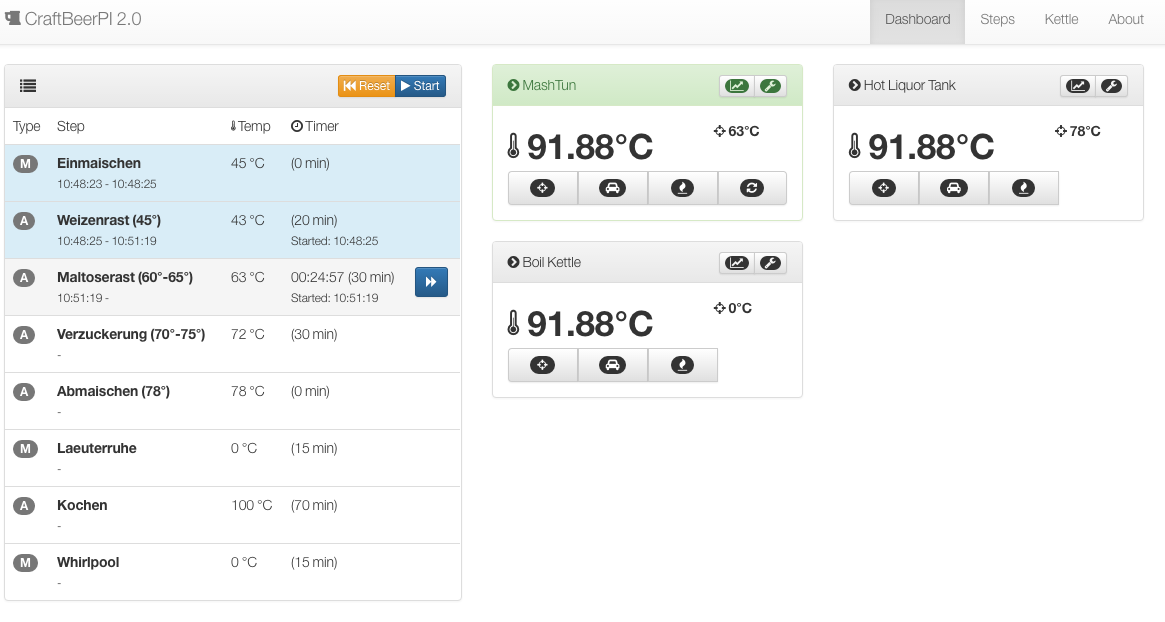Skip to next step from Maltoserast

(x=431, y=283)
